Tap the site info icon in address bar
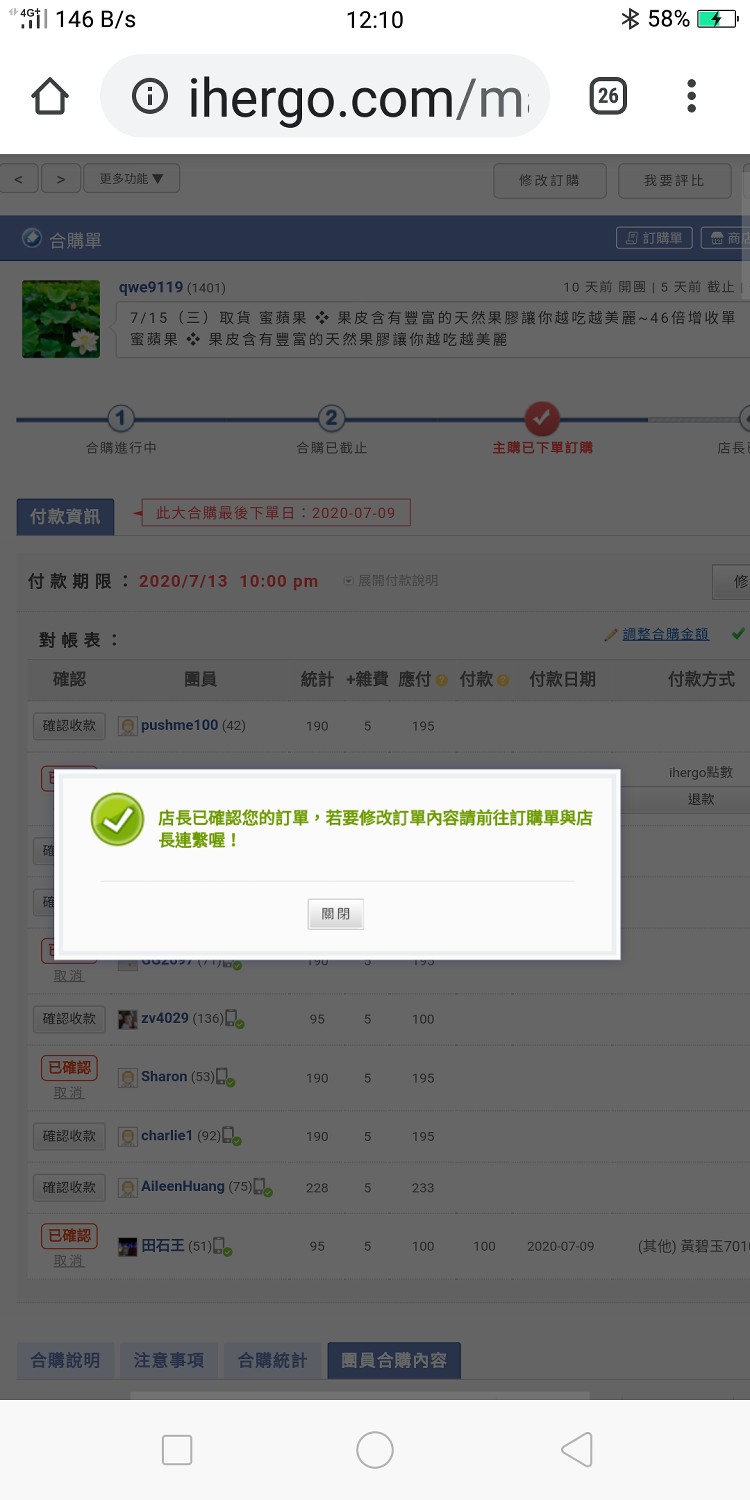Image resolution: width=750 pixels, height=1500 pixels. tap(150, 97)
